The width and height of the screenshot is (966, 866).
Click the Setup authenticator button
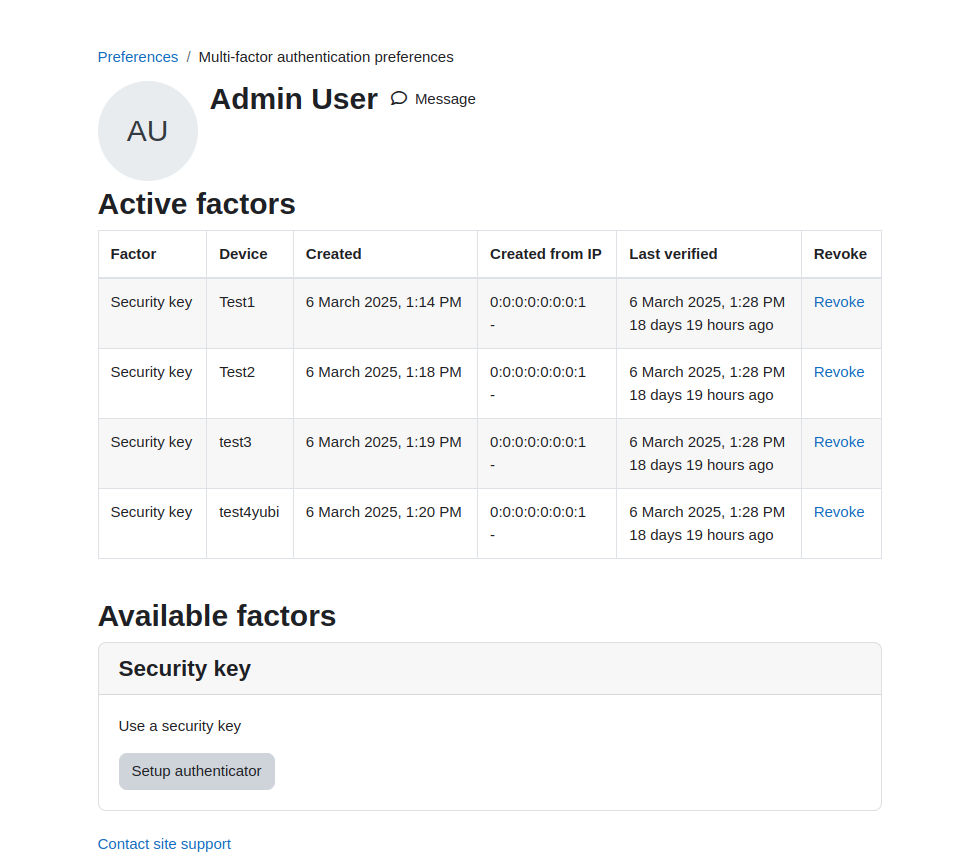point(197,771)
